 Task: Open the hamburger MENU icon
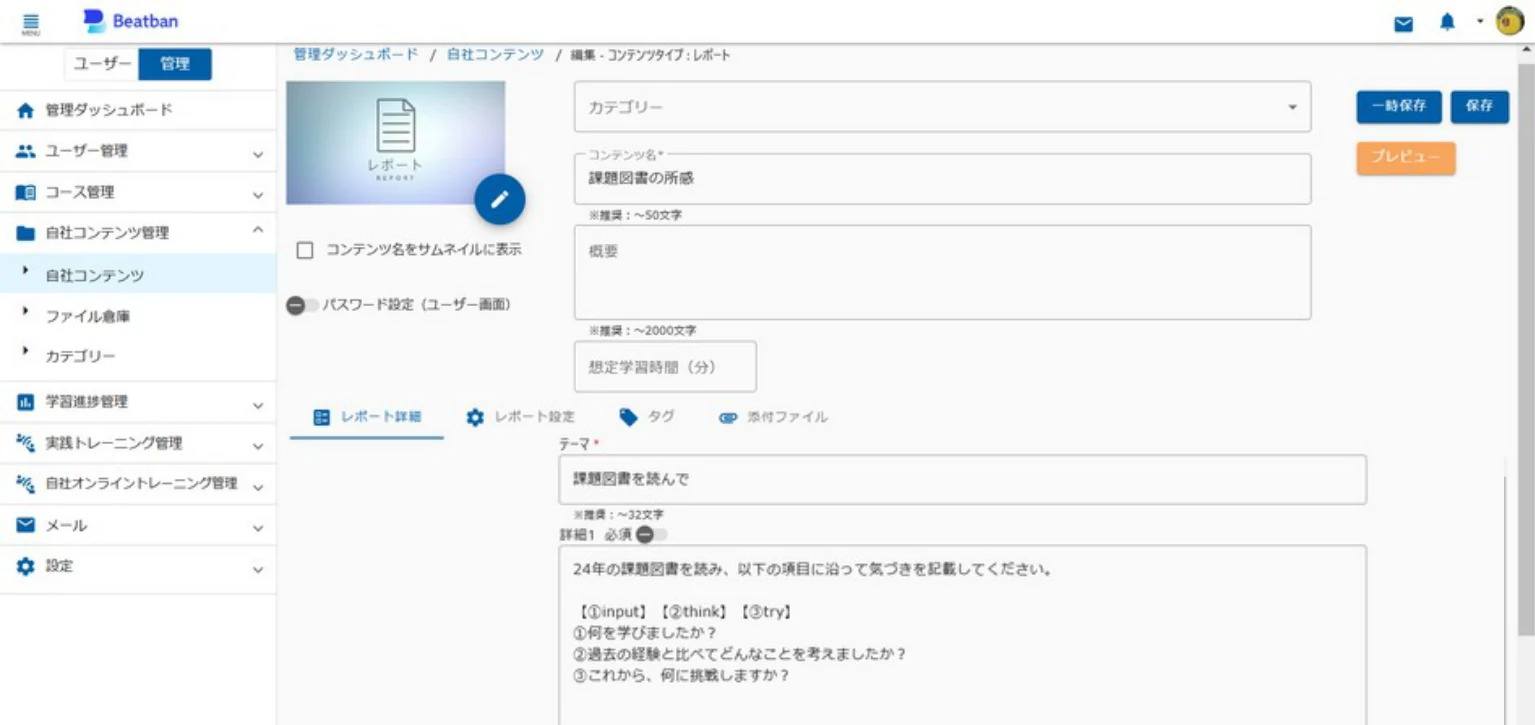click(30, 22)
